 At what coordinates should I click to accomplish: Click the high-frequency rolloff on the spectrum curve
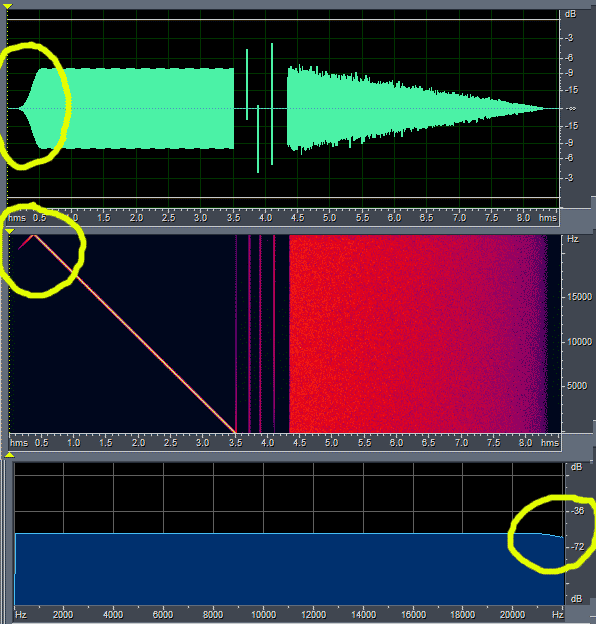(552, 535)
